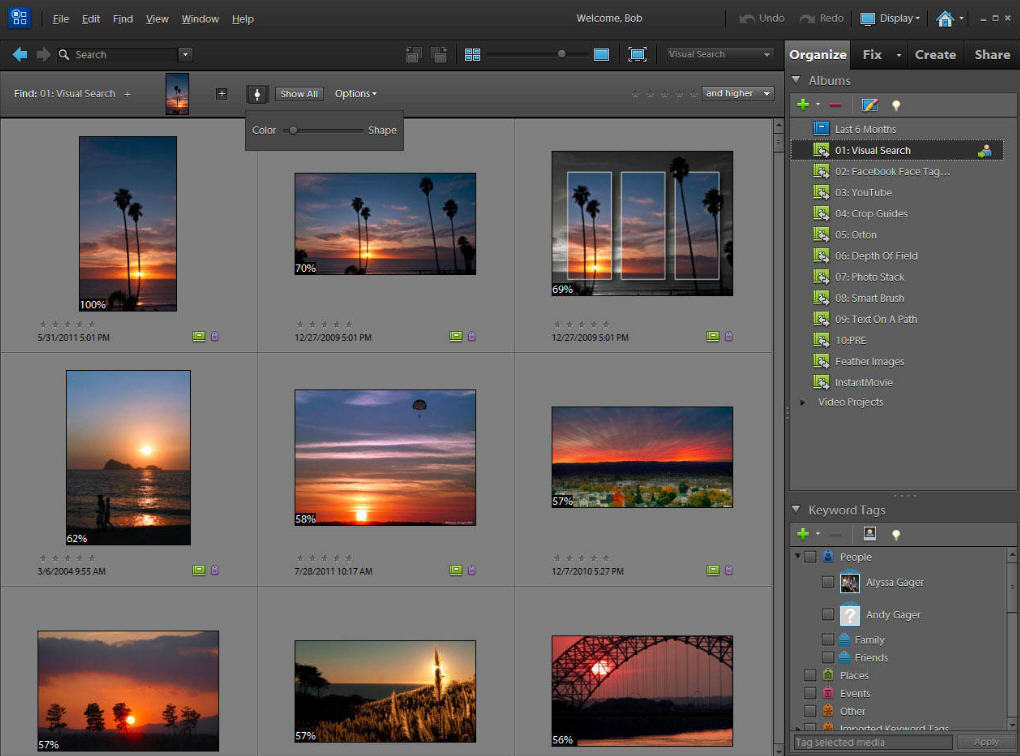Click the full screen view icon in the toolbar
This screenshot has width=1020, height=756.
[x=638, y=55]
